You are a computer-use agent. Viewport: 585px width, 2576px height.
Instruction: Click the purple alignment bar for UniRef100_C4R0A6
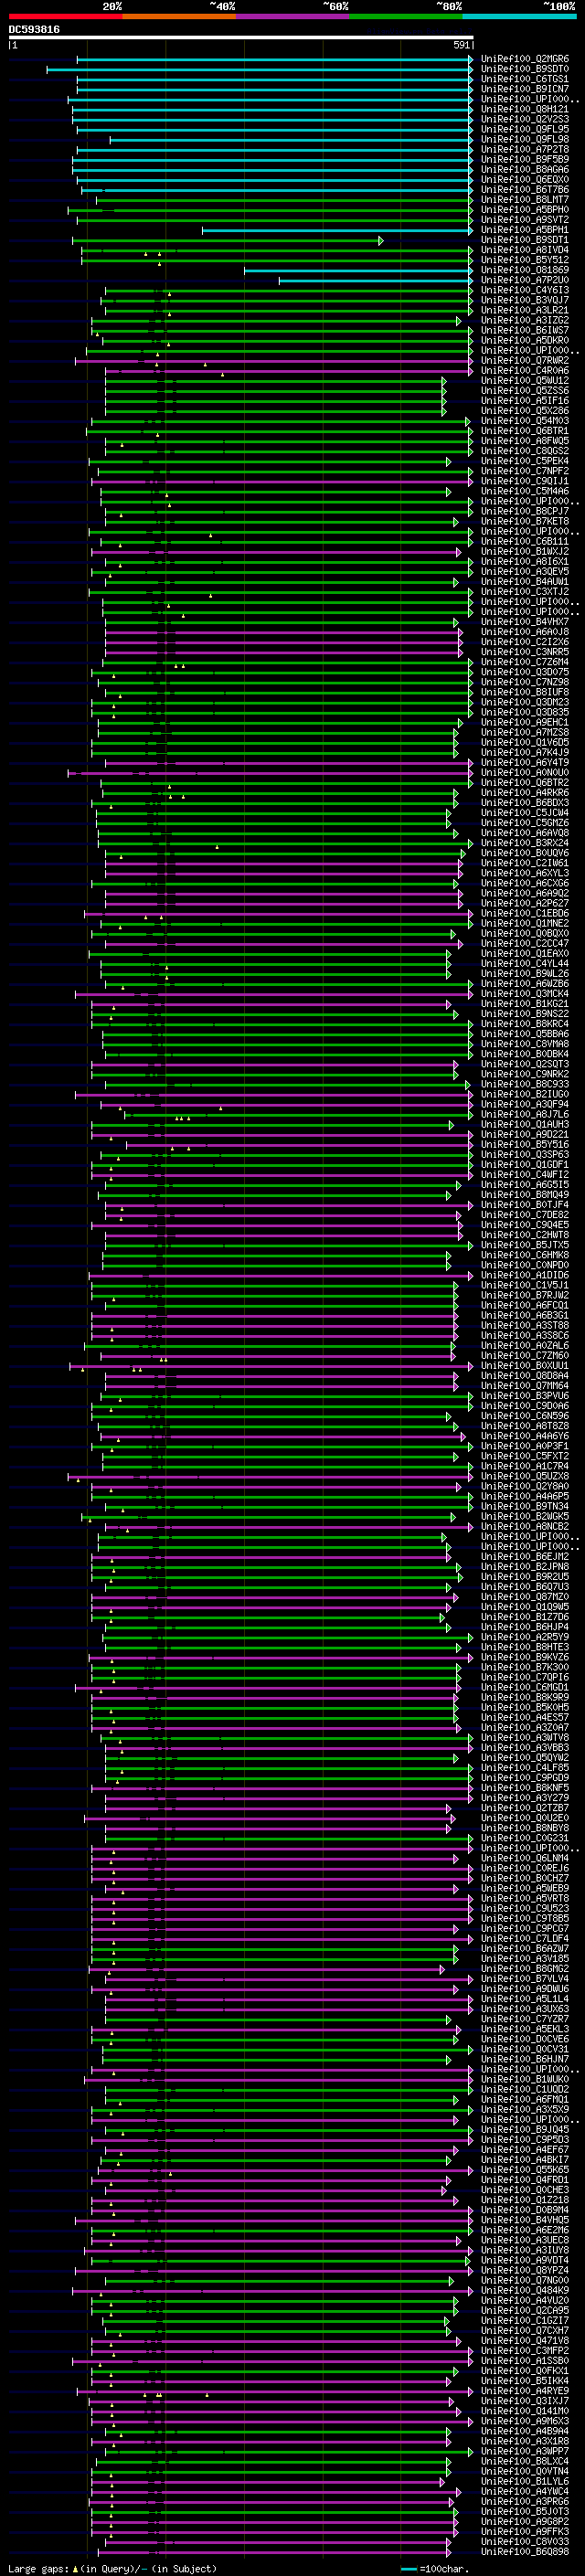288,371
